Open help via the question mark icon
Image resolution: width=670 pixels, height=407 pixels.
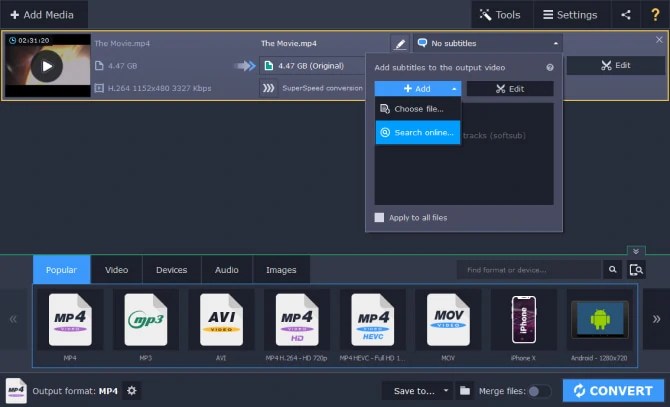(655, 15)
